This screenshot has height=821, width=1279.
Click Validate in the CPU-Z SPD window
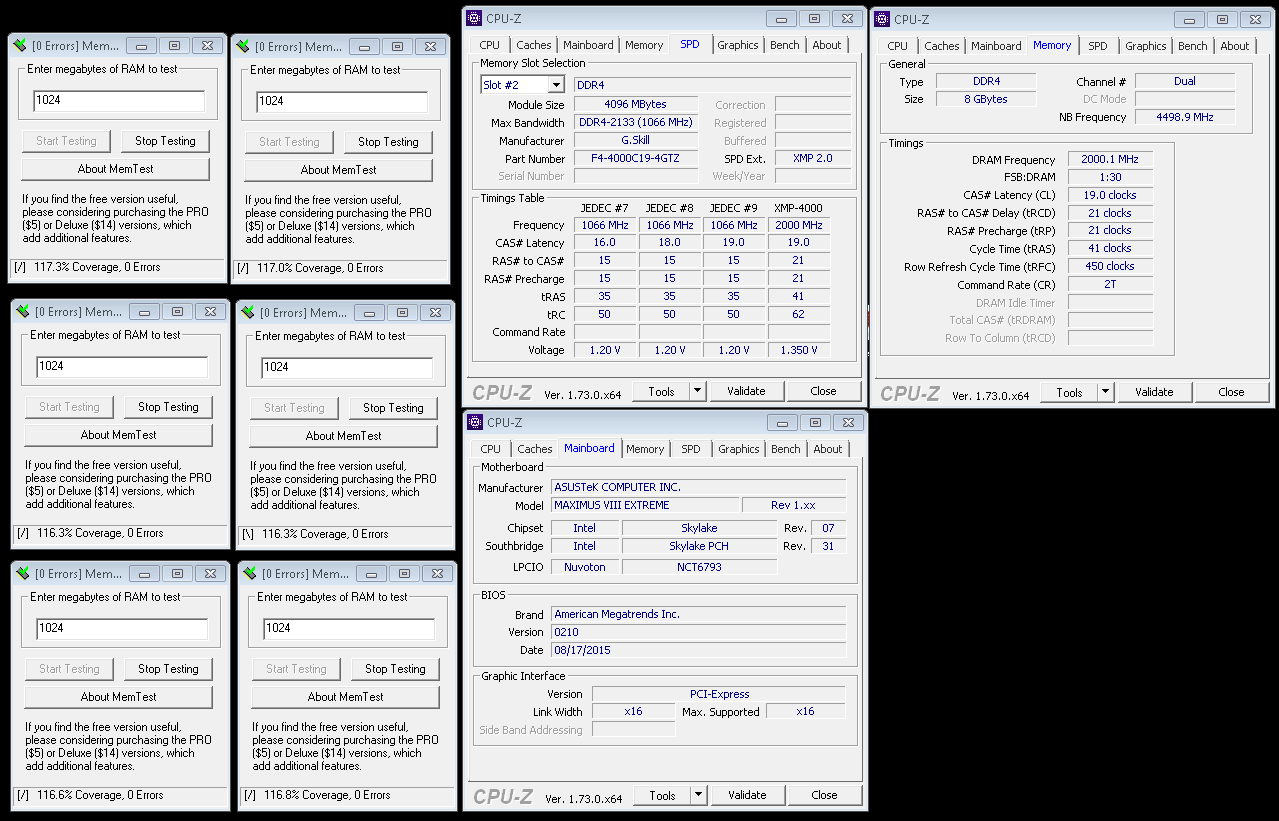tap(746, 391)
